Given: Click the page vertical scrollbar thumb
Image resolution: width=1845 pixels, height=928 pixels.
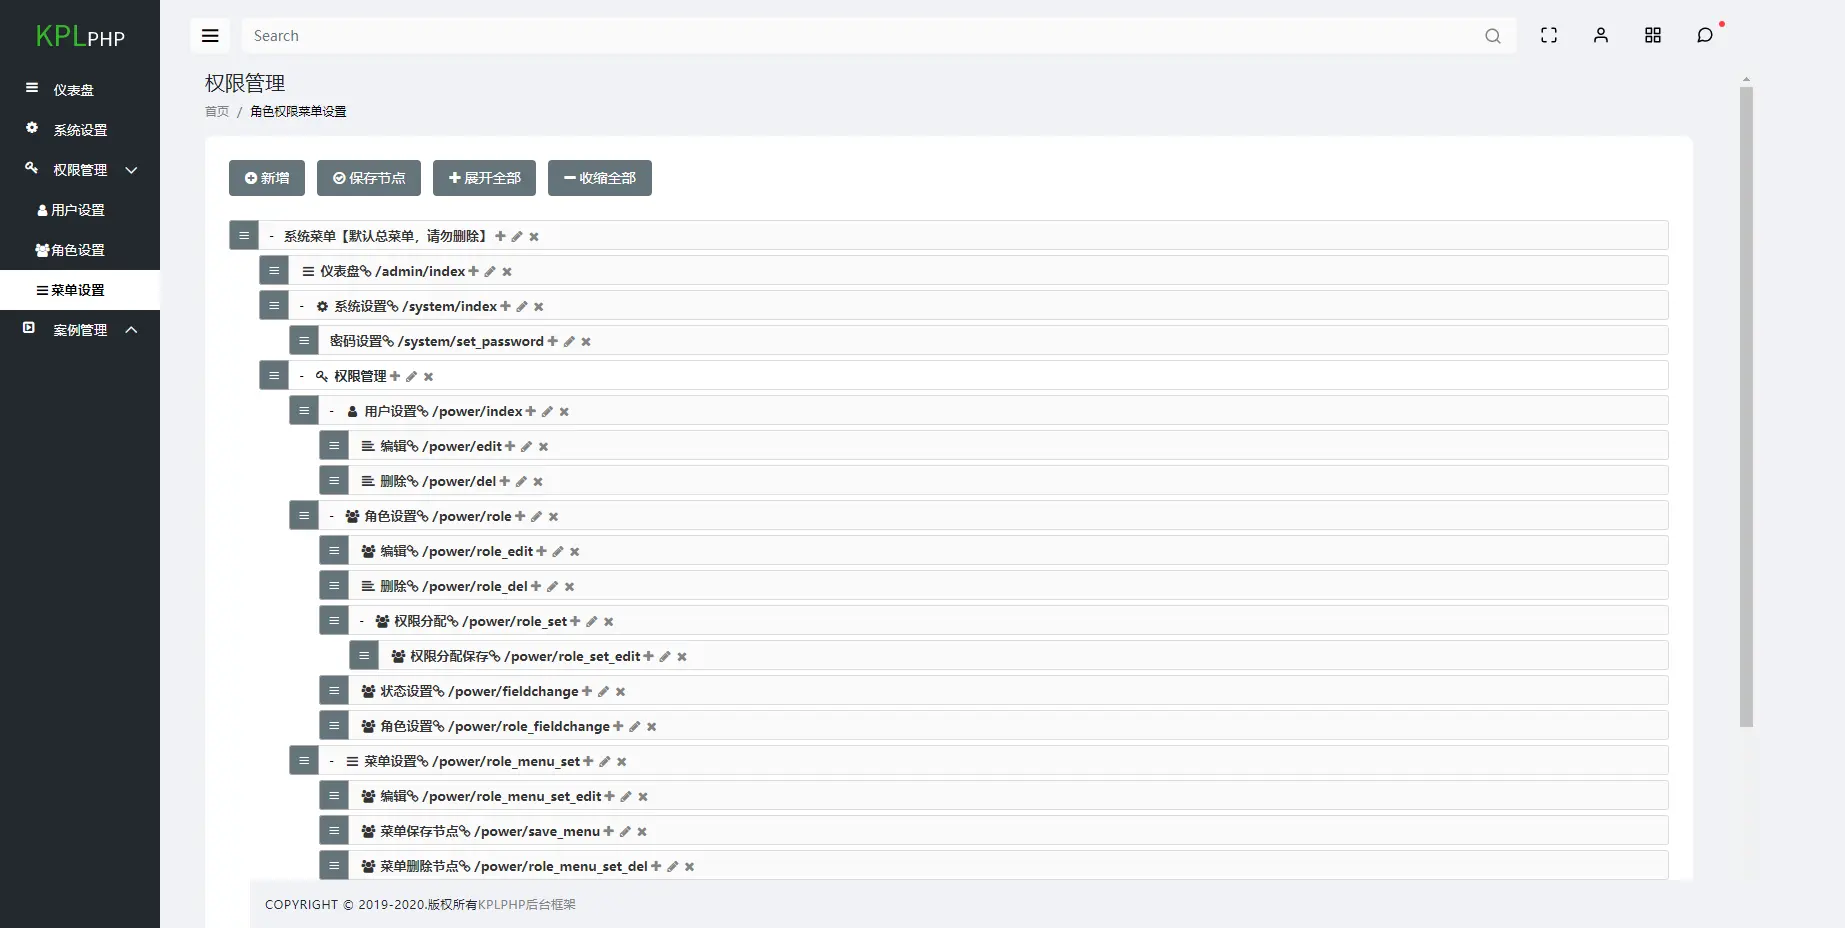Looking at the screenshot, I should [1746, 406].
